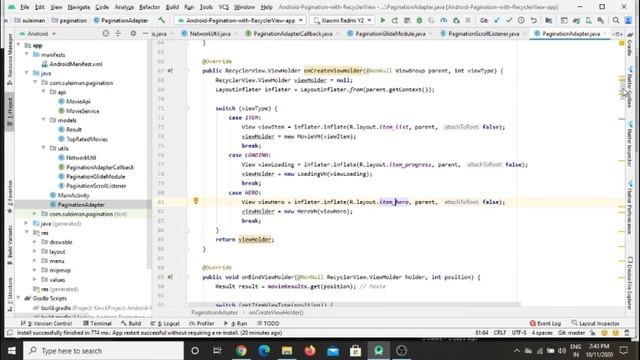Open the Profiler tool window button
640x360 pixels.
(x=202, y=323)
